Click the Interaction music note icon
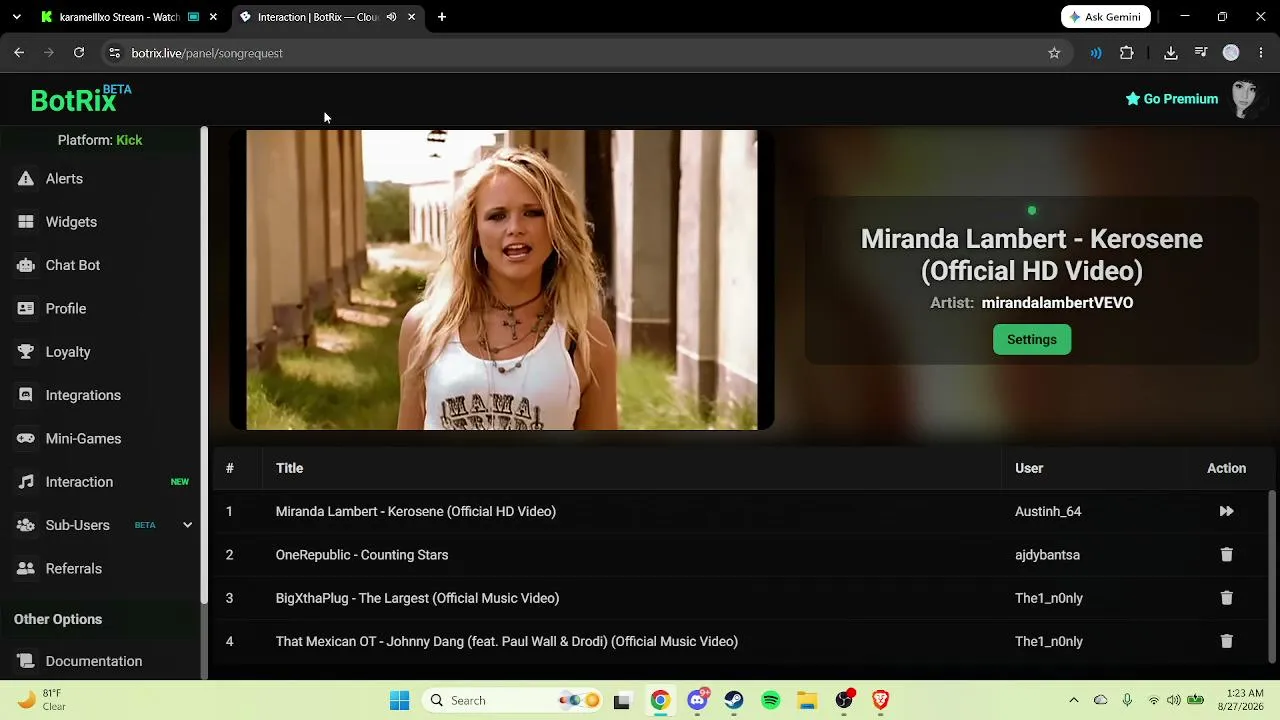Screen dimensions: 1280x720 pos(26,482)
